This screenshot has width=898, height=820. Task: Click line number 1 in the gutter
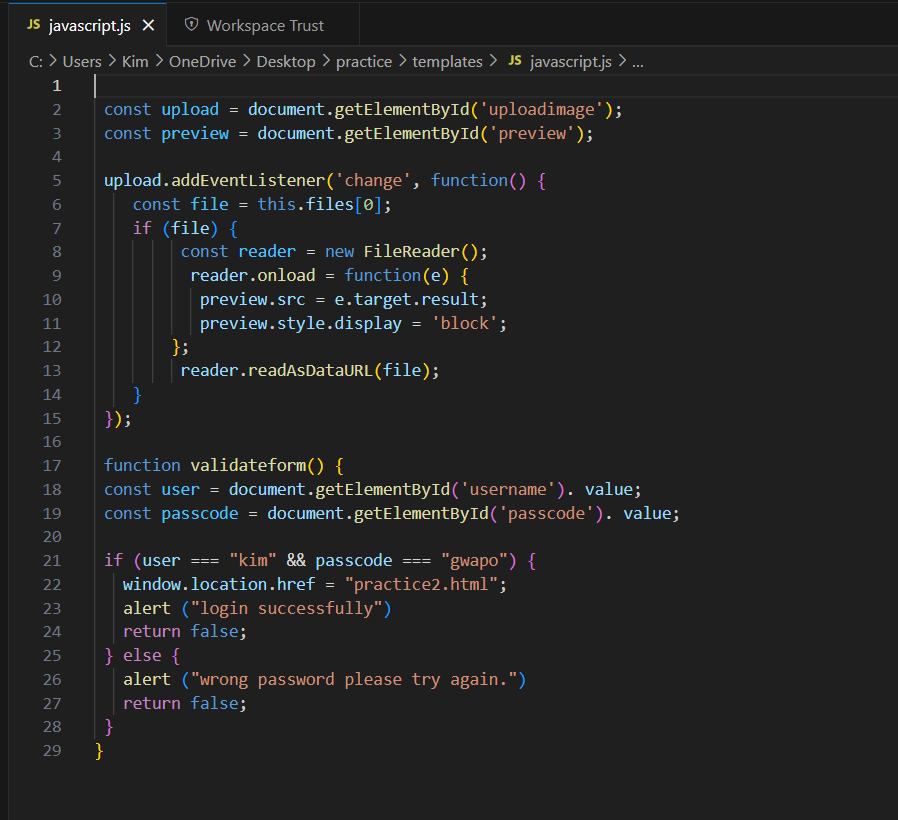(56, 86)
